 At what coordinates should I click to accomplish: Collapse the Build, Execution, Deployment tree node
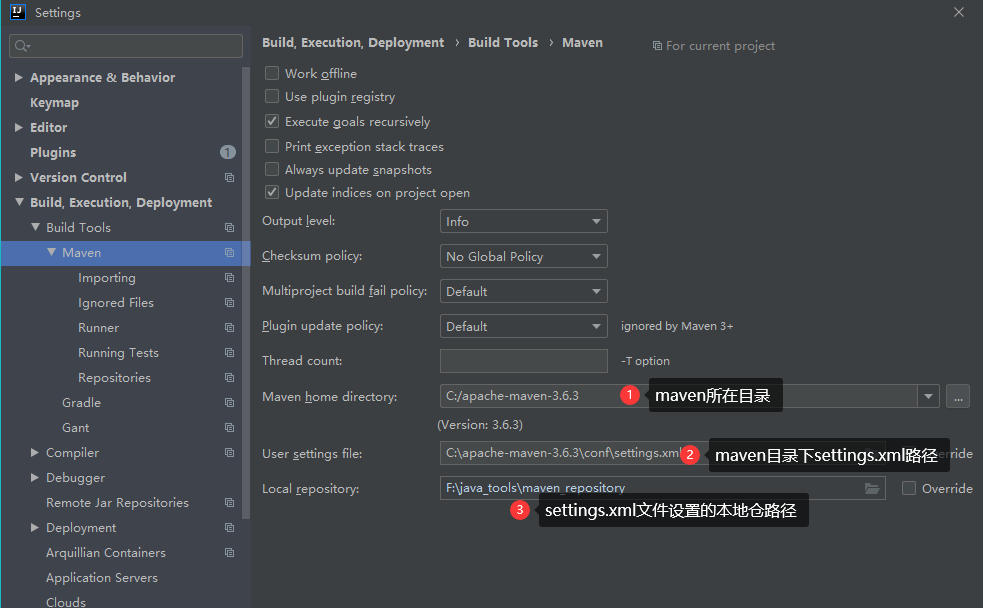(x=19, y=202)
